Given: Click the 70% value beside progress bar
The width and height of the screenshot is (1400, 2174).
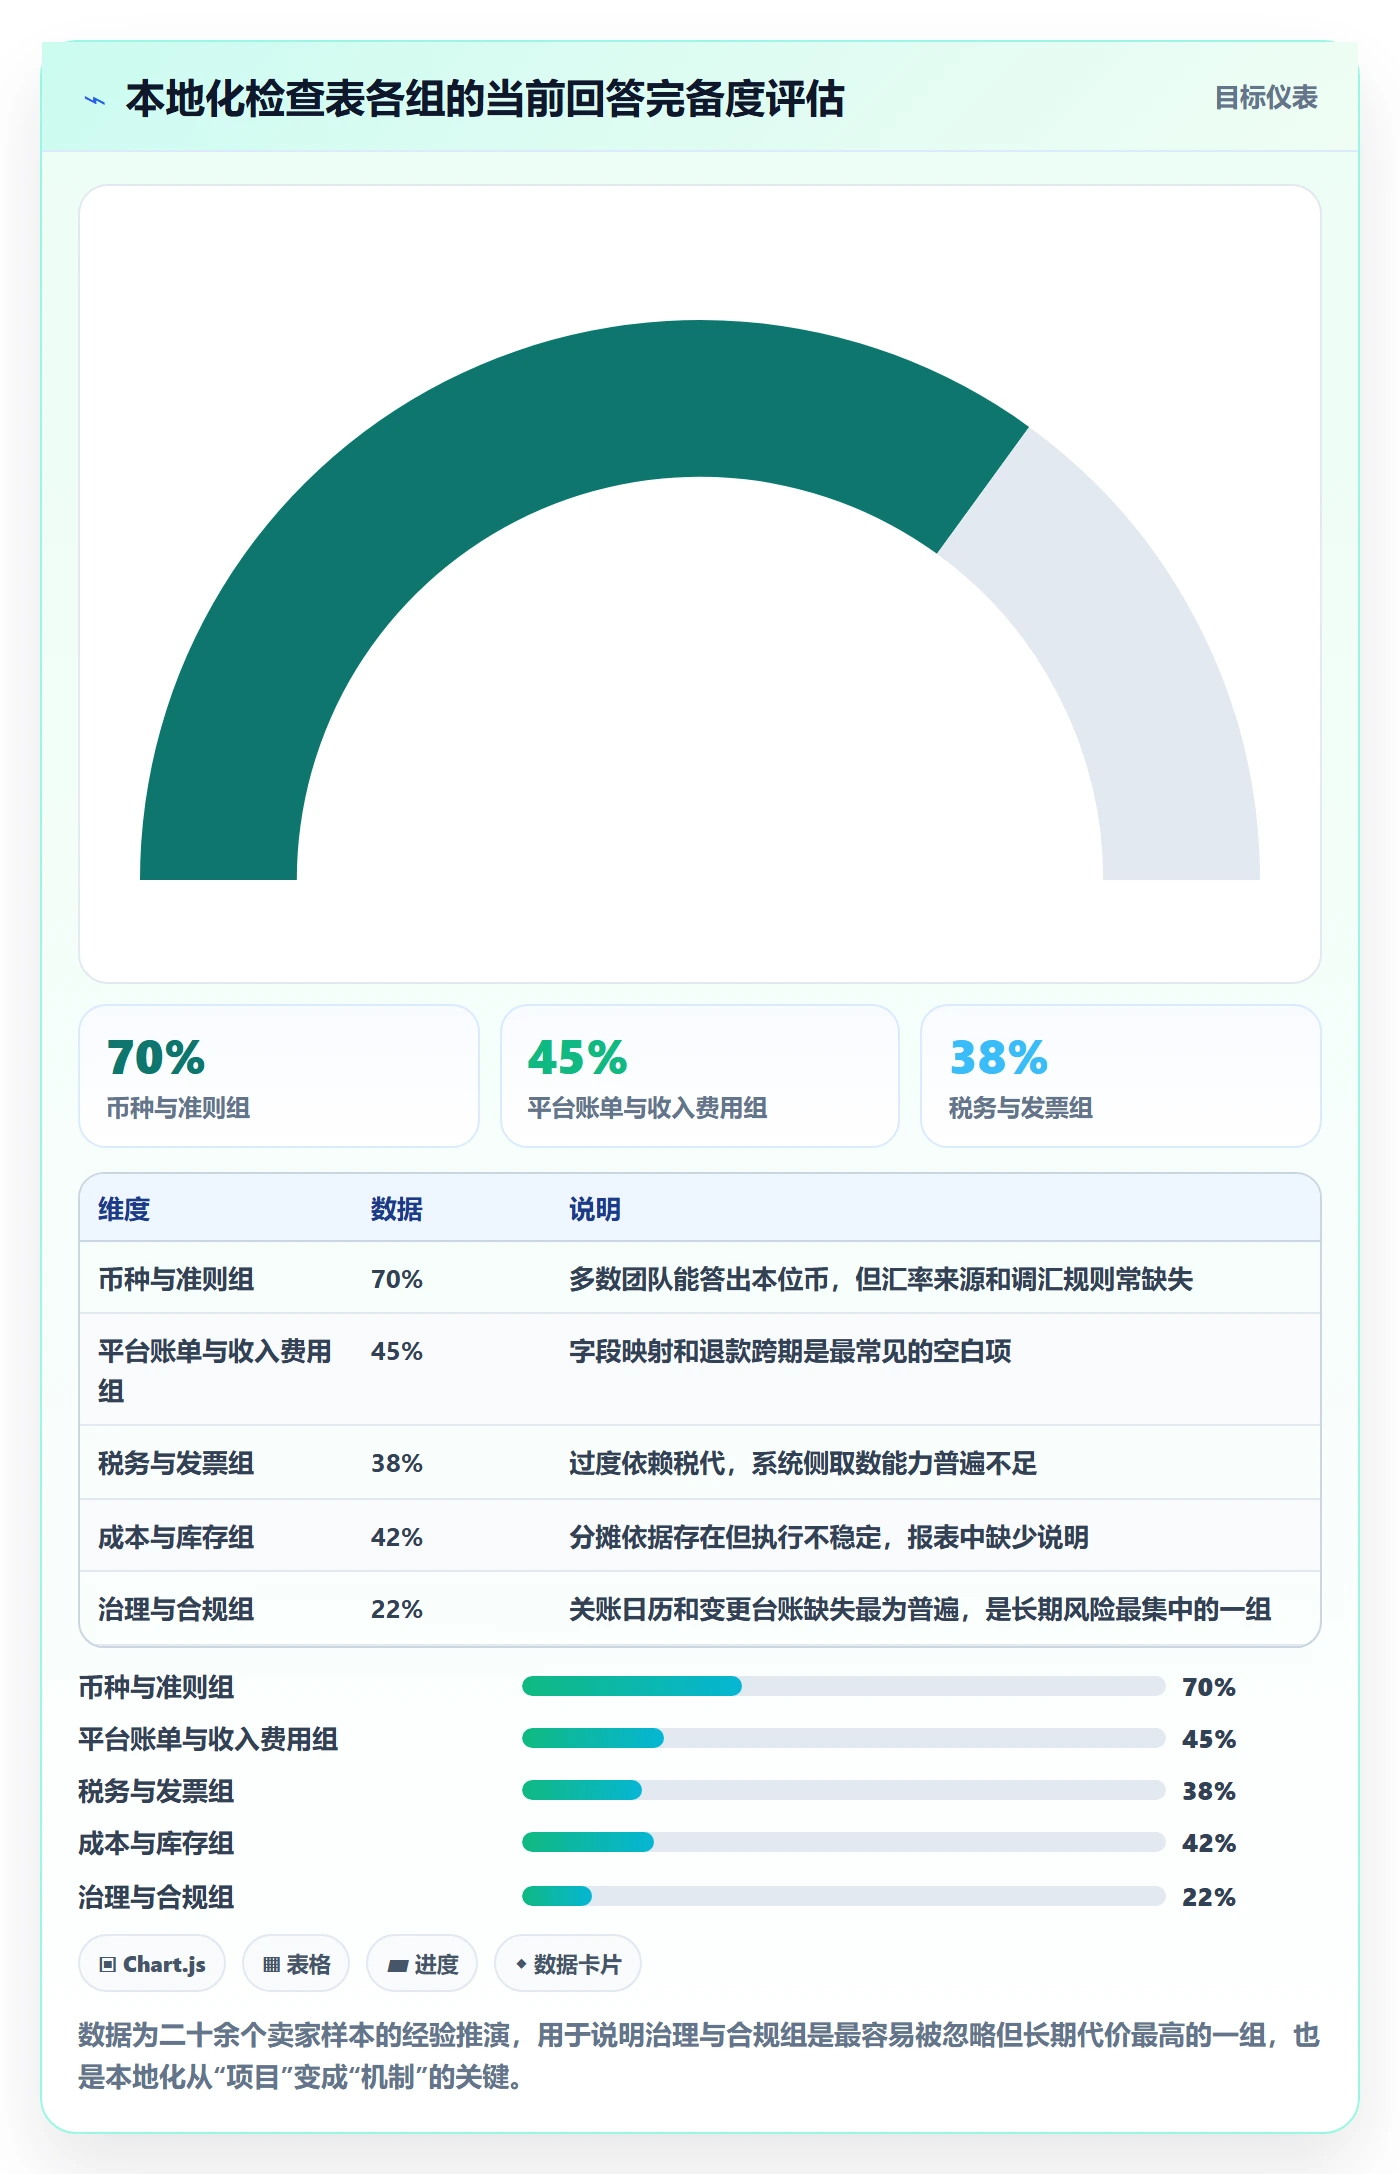Looking at the screenshot, I should pos(1209,1687).
